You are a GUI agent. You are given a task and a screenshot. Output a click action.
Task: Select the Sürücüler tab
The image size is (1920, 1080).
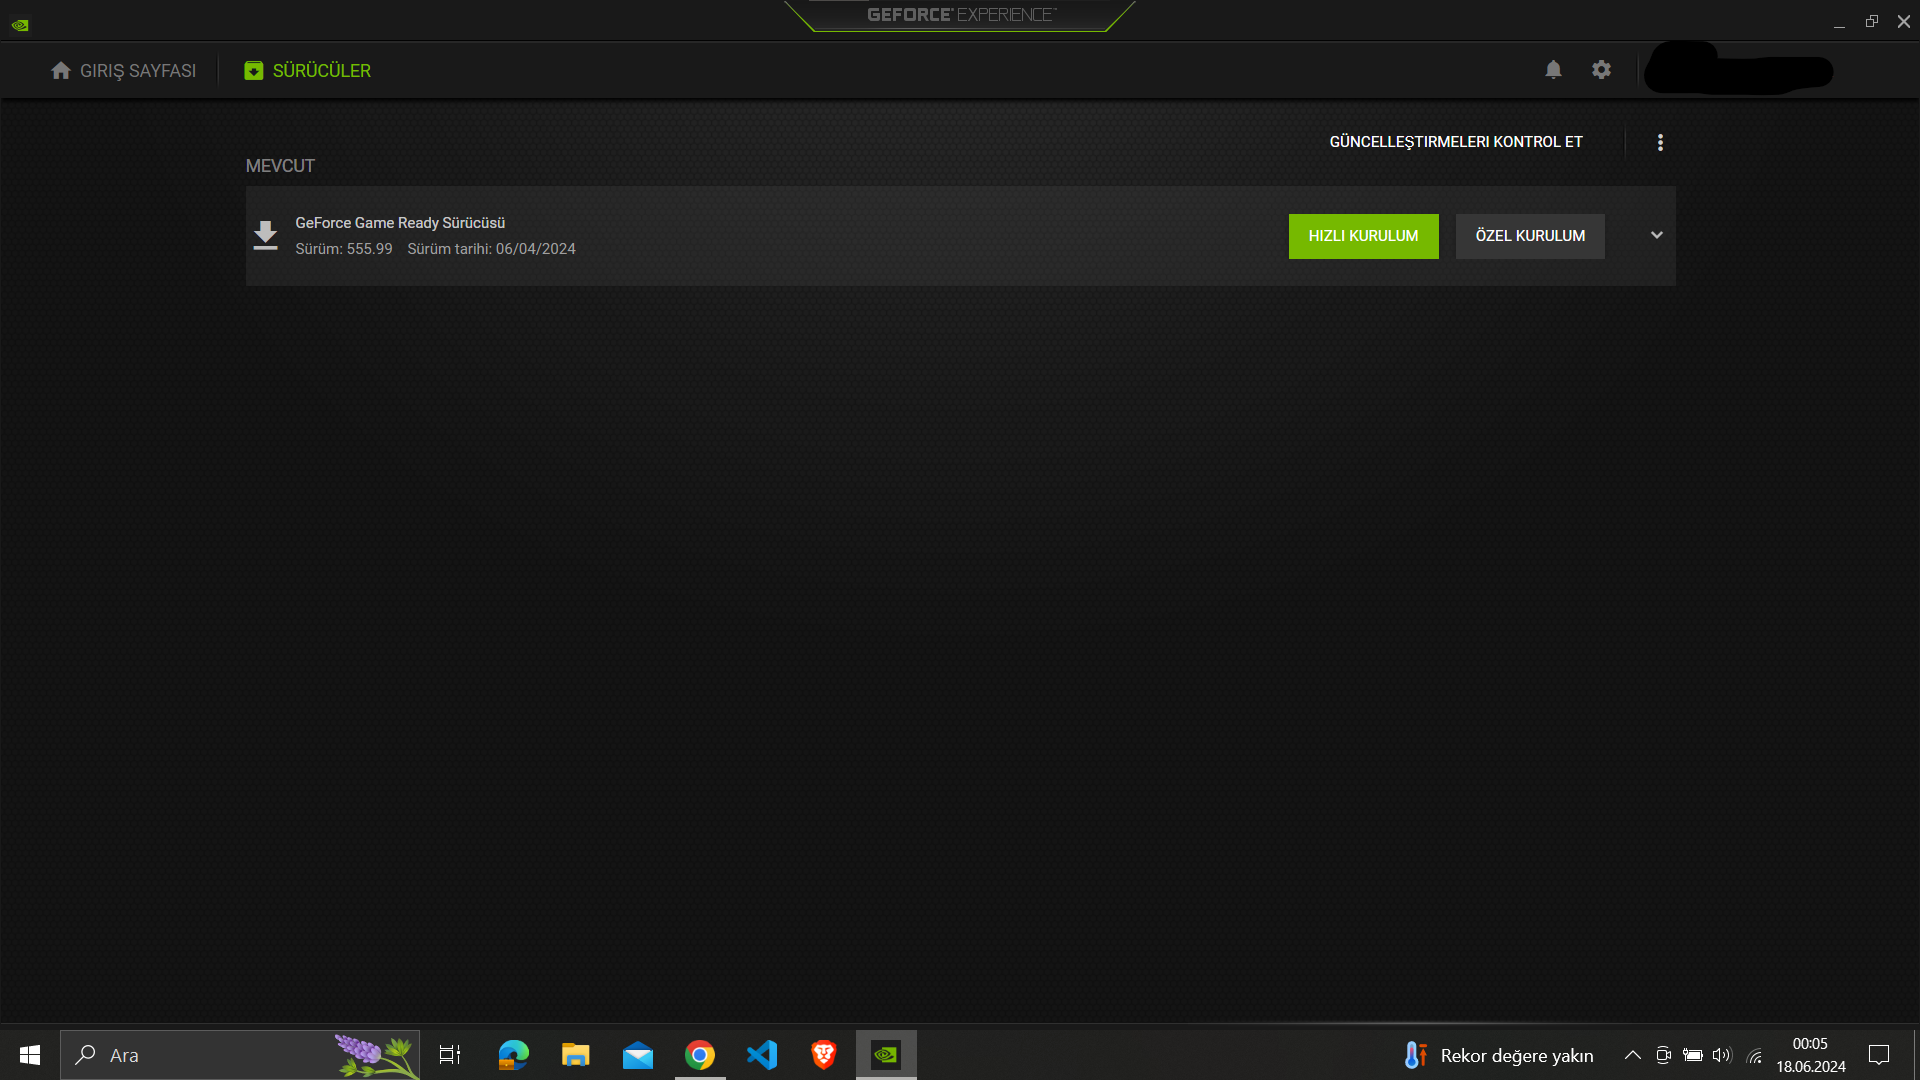(308, 71)
